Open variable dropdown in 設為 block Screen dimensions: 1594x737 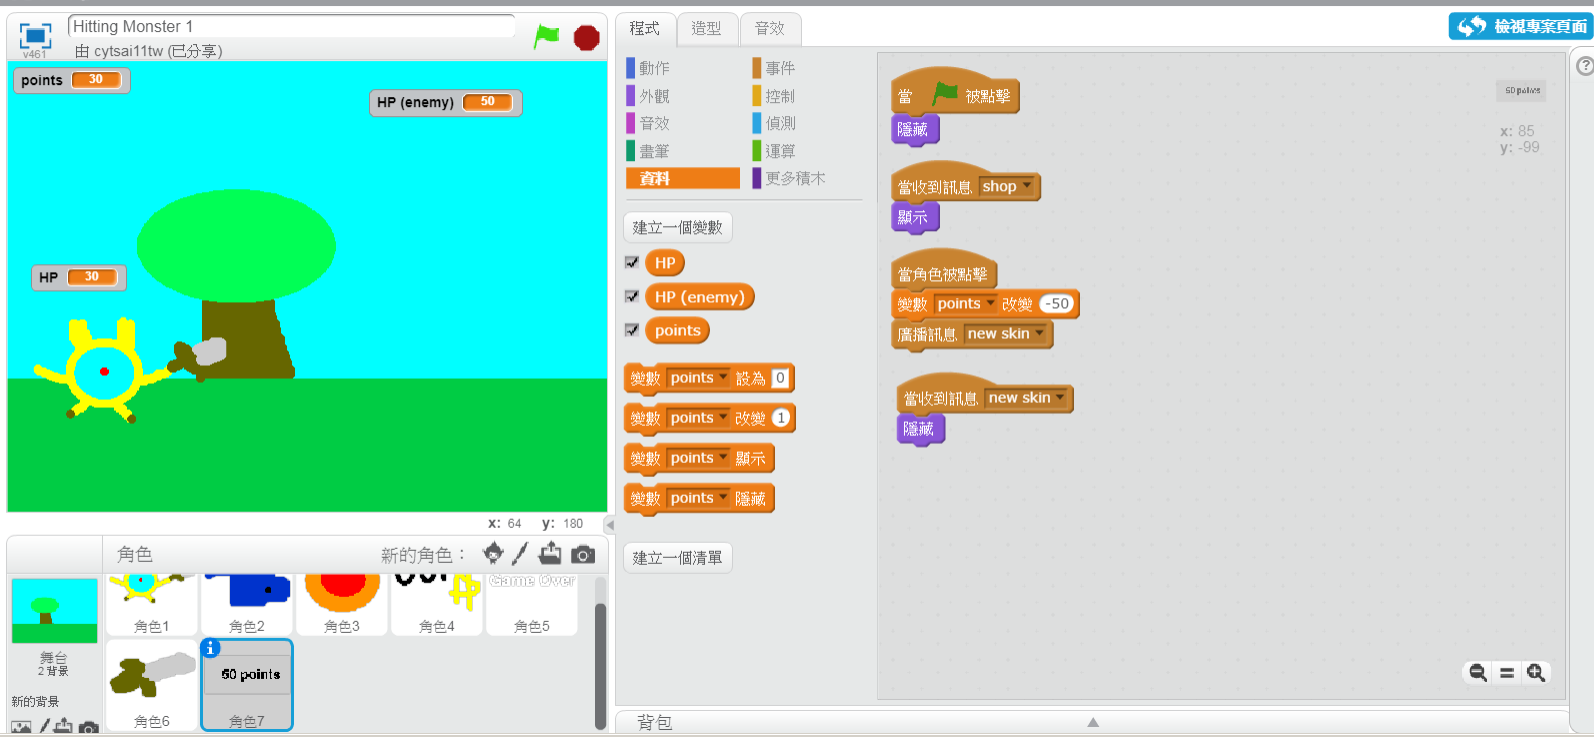tap(699, 378)
